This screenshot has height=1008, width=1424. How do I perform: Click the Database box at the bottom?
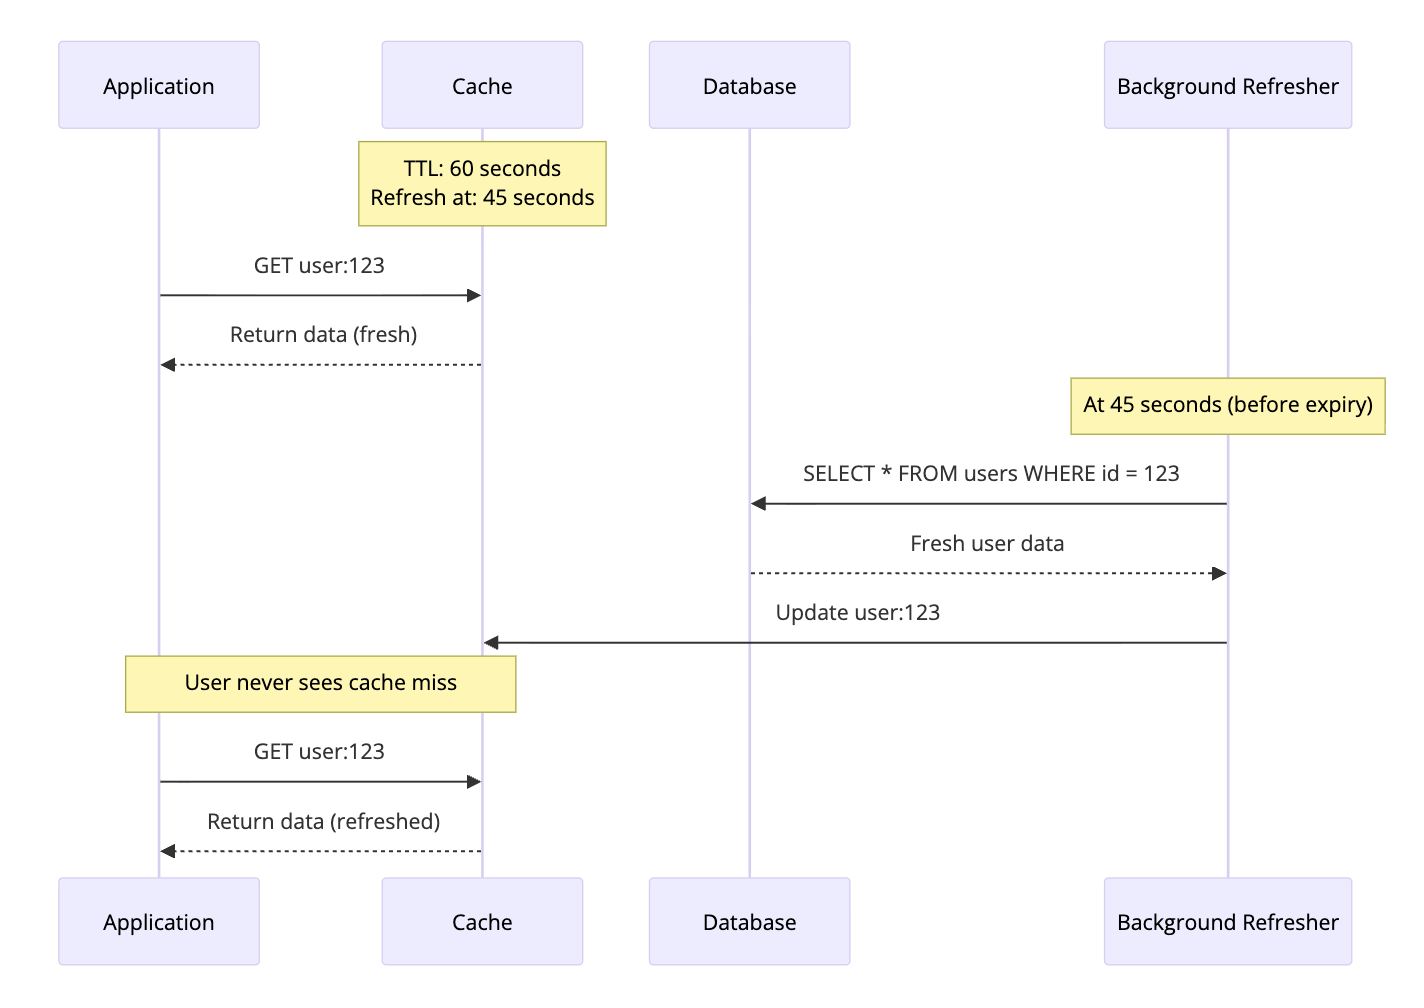tap(748, 921)
